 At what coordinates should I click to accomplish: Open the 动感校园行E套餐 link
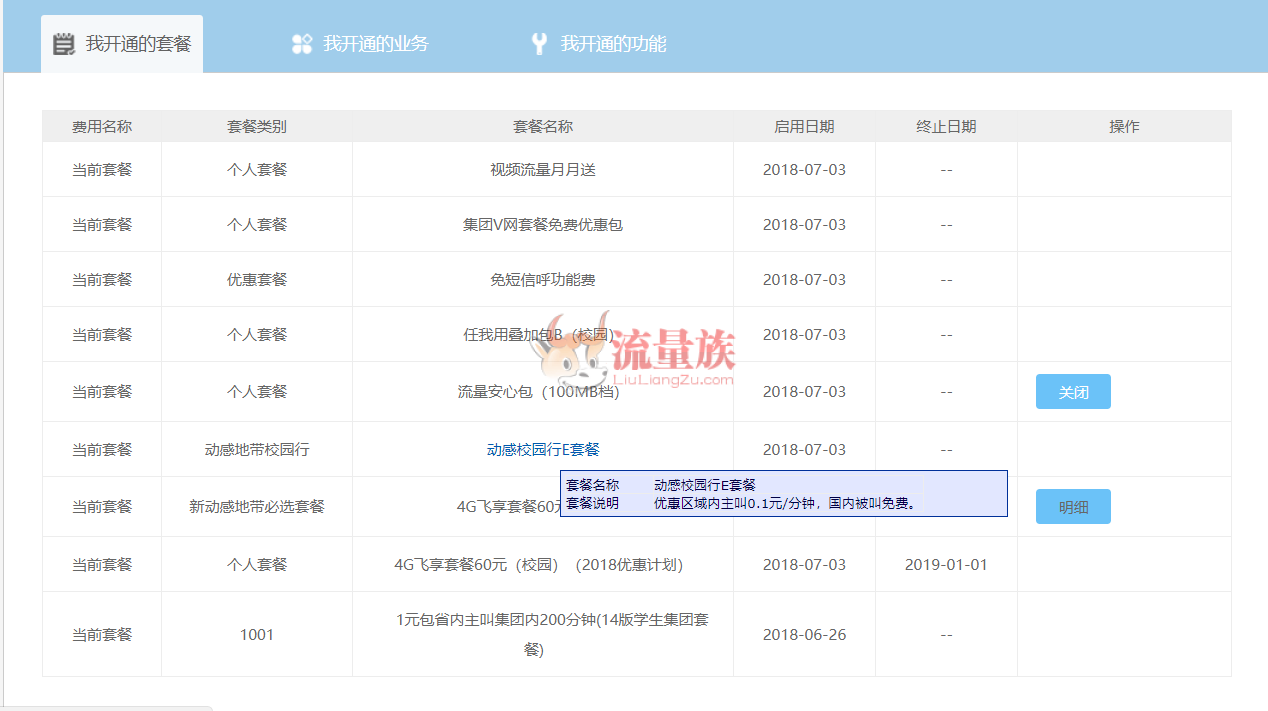click(543, 450)
